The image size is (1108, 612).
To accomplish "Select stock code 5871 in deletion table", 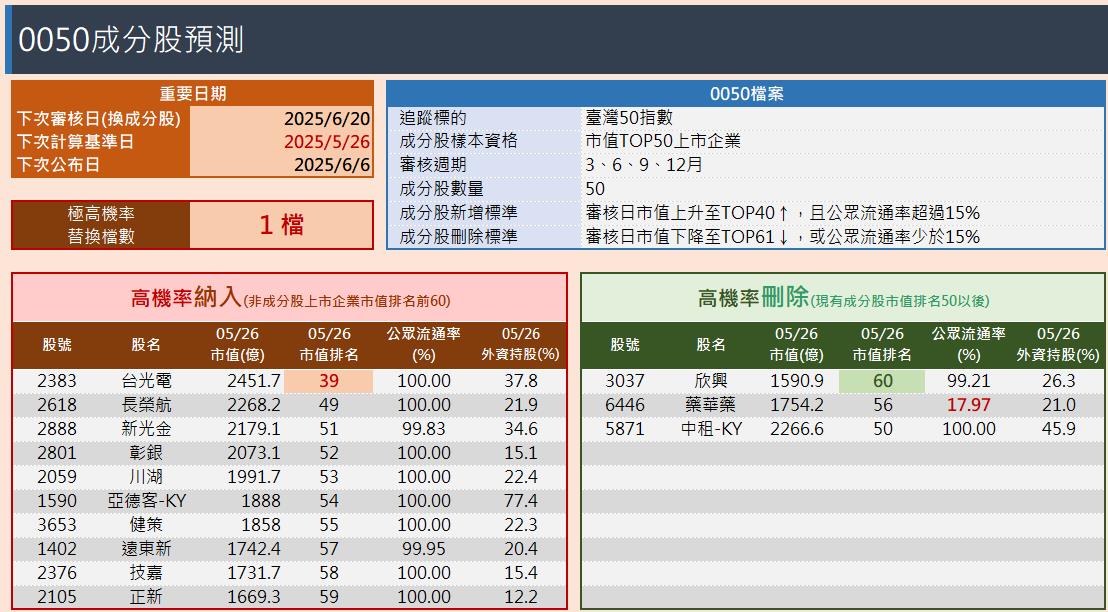I will click(625, 429).
